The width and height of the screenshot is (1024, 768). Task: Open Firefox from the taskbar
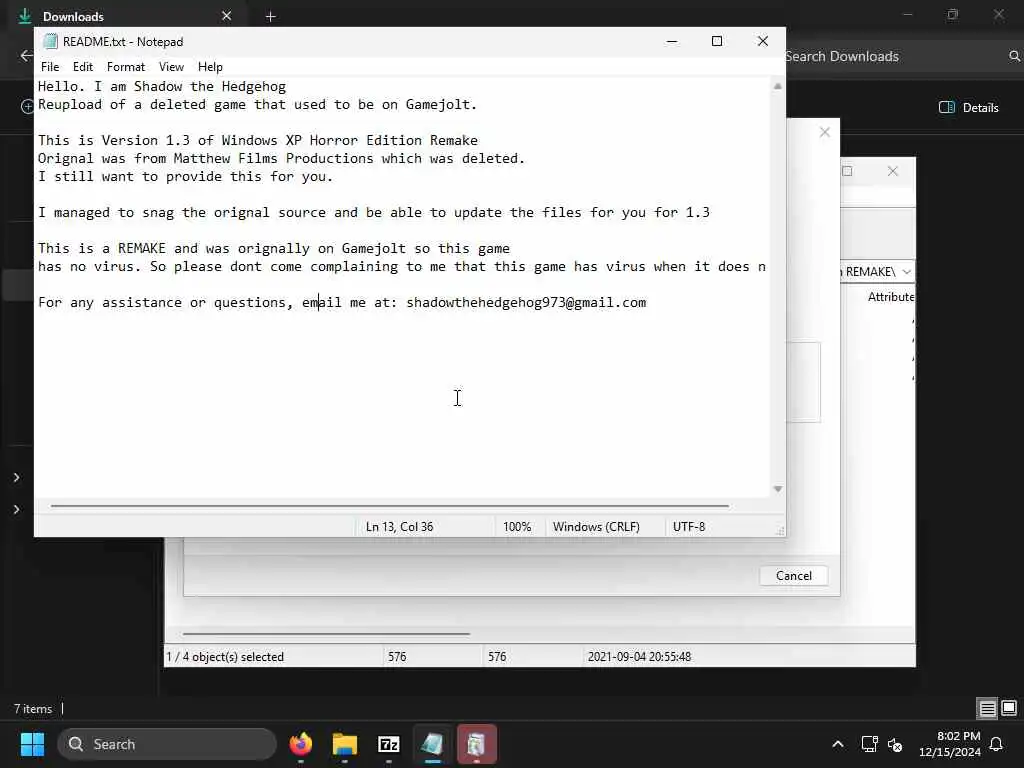(x=300, y=744)
